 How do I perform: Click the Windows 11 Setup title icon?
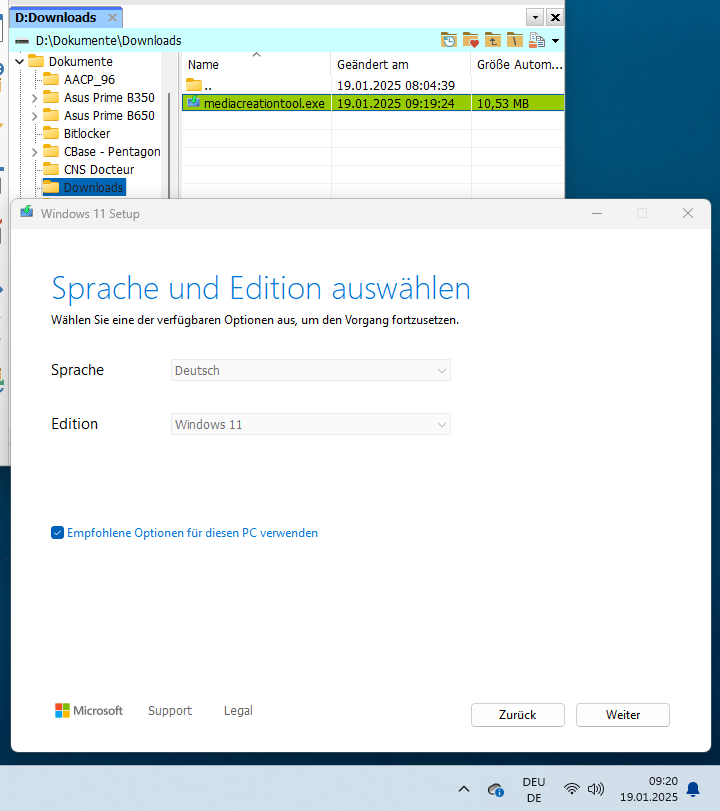[26, 213]
